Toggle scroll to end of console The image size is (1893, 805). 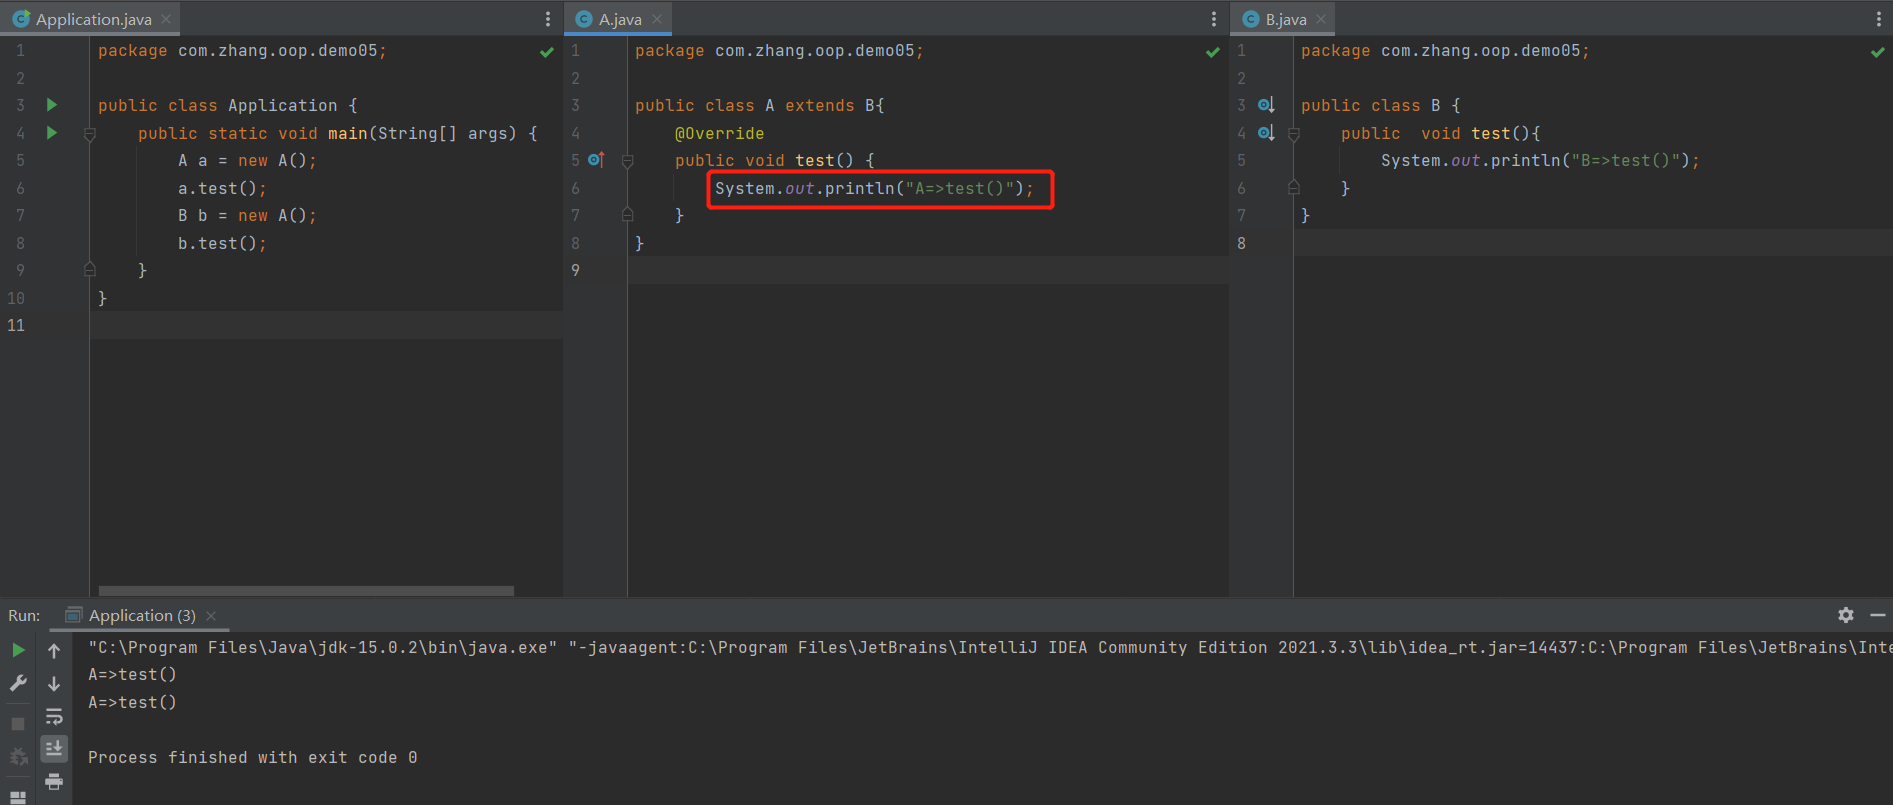coord(54,748)
